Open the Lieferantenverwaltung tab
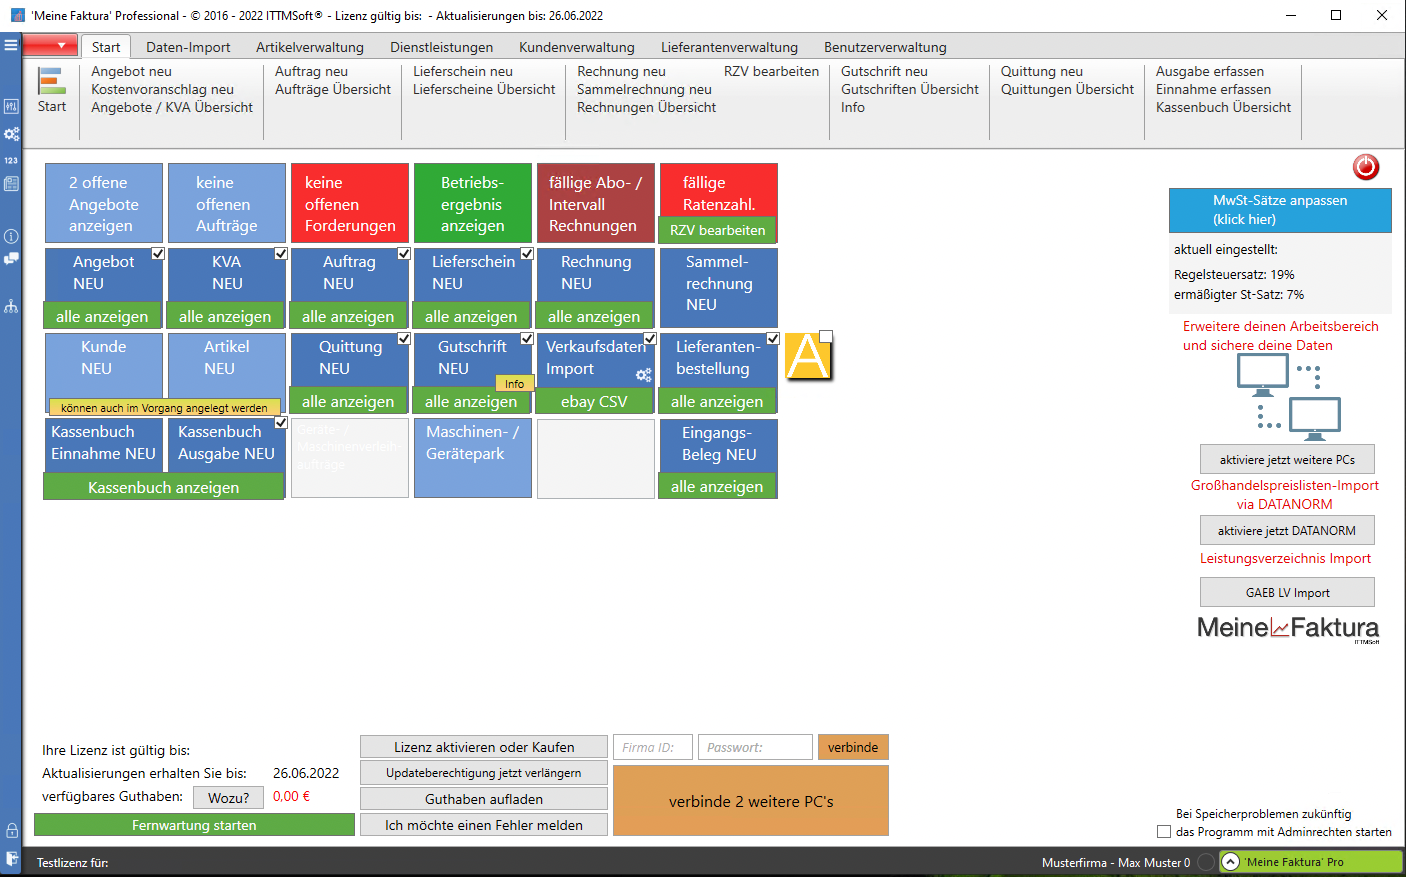This screenshot has height=877, width=1406. (x=730, y=47)
